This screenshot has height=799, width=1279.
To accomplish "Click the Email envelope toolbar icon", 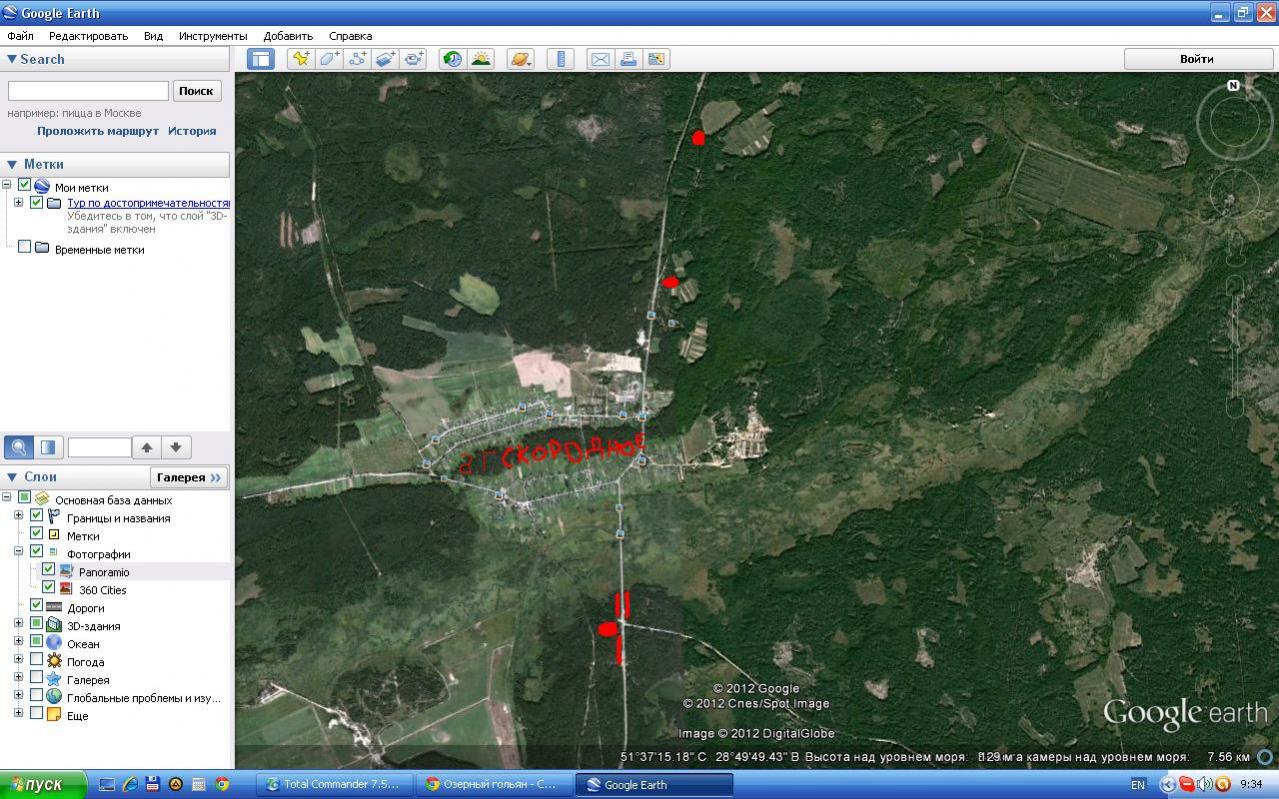I will pos(600,59).
